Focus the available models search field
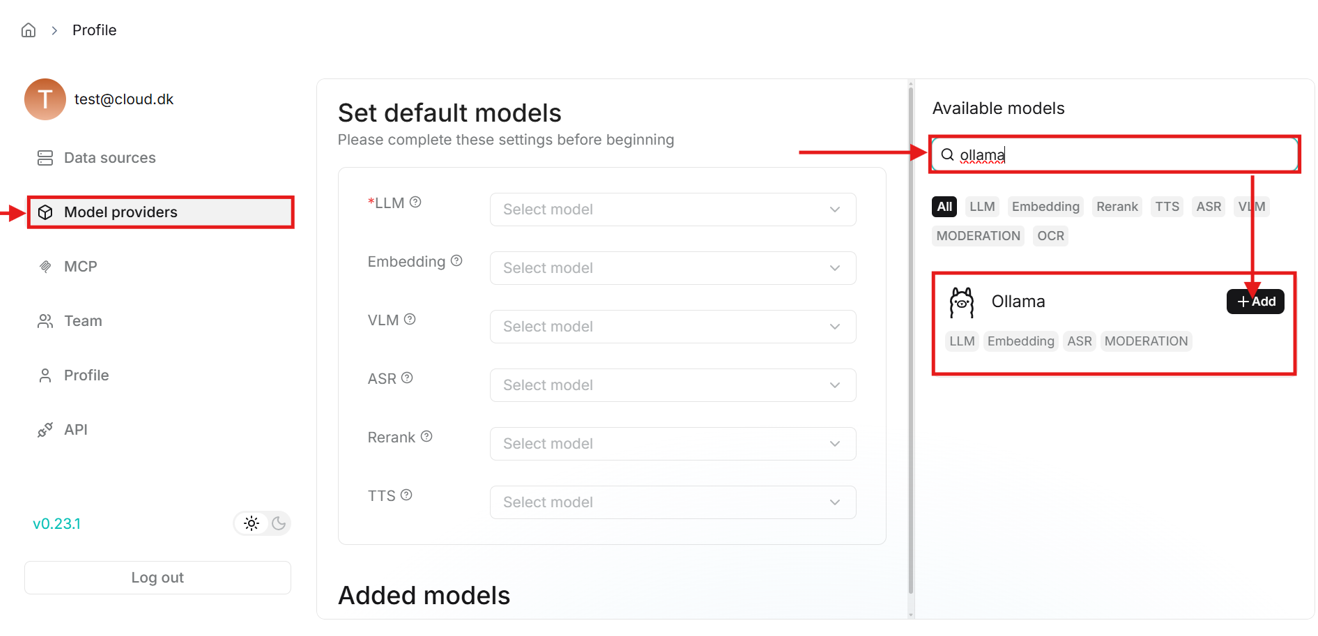The width and height of the screenshot is (1318, 636). click(1120, 155)
